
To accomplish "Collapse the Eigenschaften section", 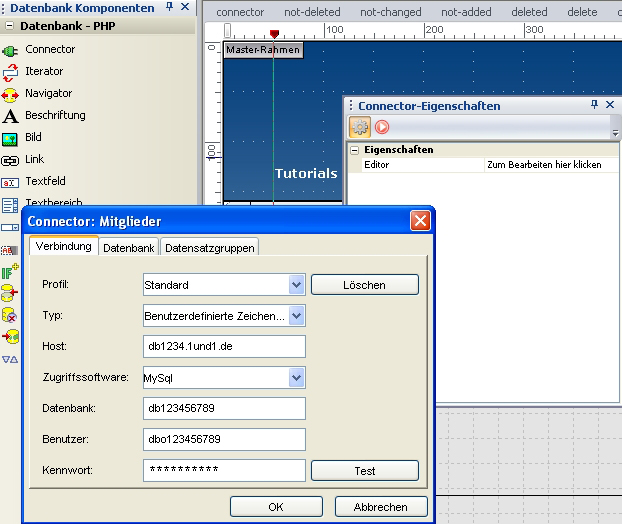I will (354, 150).
